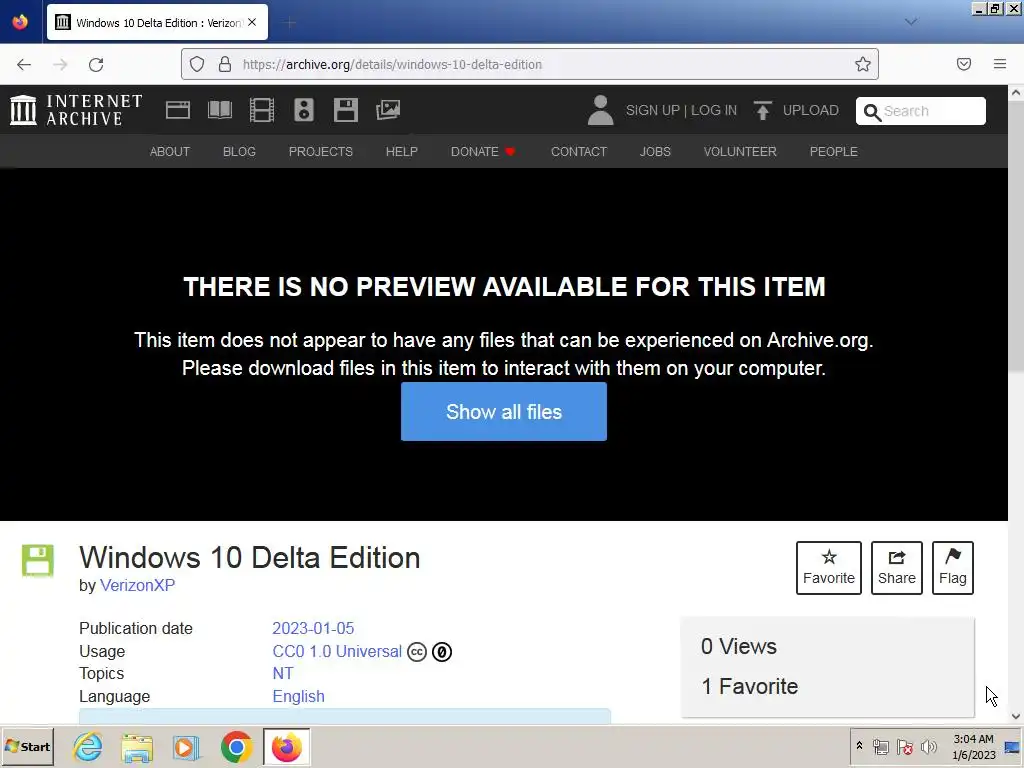This screenshot has height=768, width=1024.
Task: Click the CC Zero public domain icon
Action: click(442, 652)
